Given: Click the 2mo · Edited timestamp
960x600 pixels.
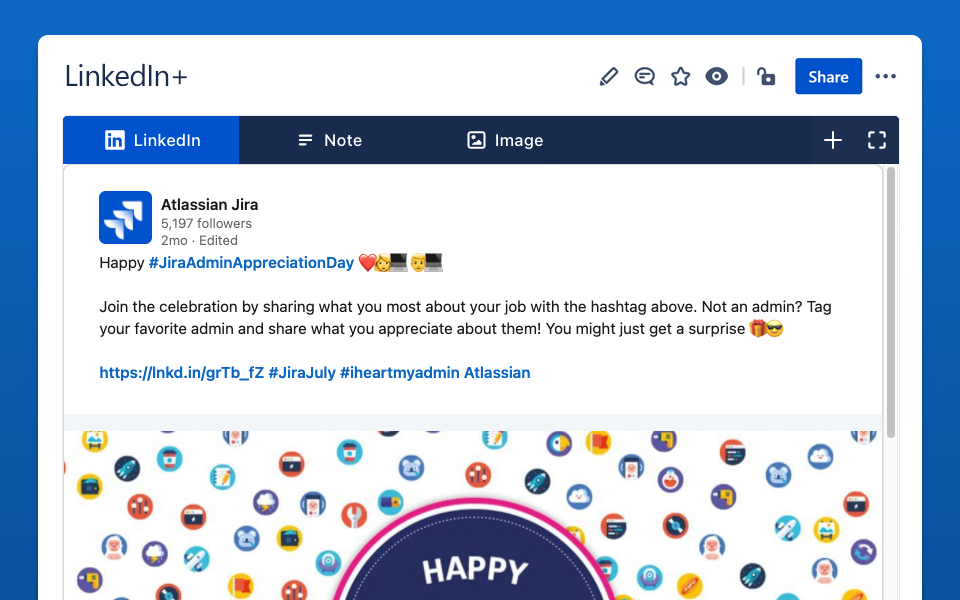Looking at the screenshot, I should [199, 241].
